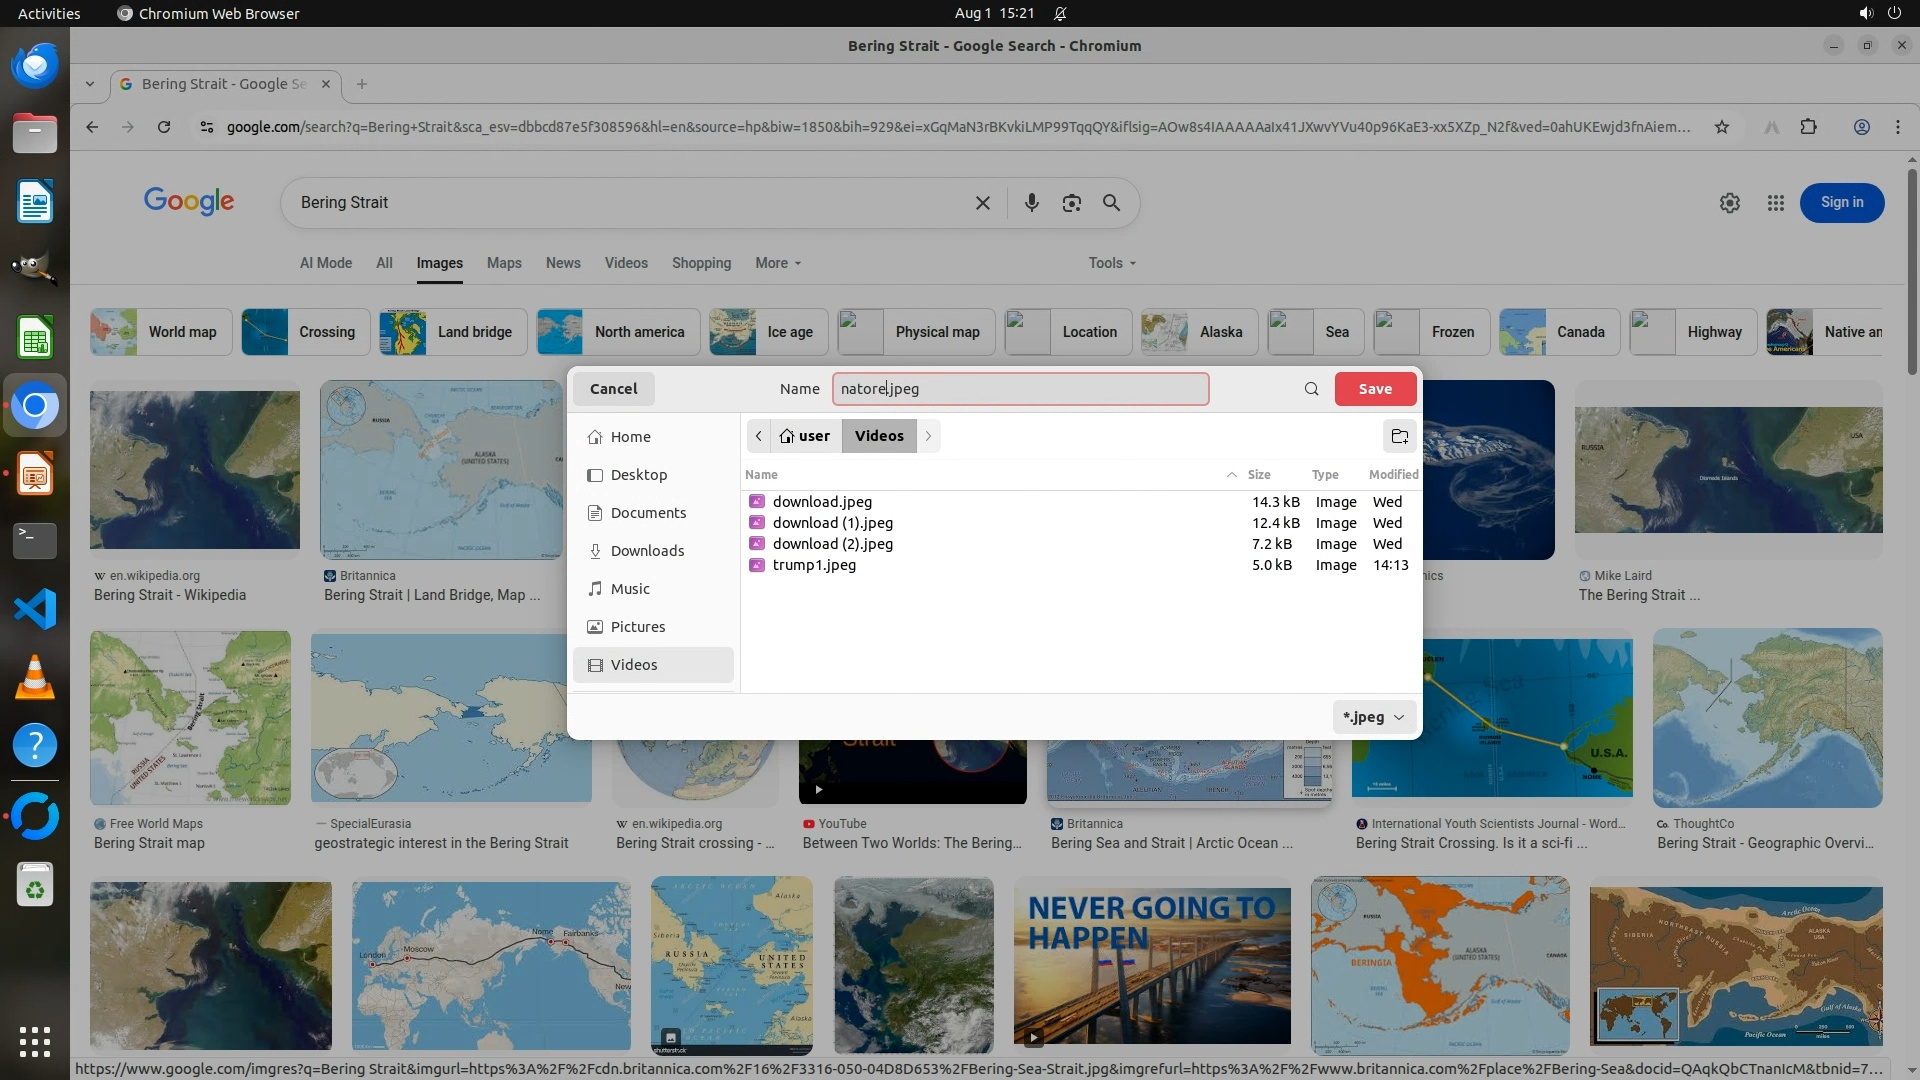Viewport: 1920px width, 1080px height.
Task: Select trump1.jpeg in the file list
Action: click(814, 565)
